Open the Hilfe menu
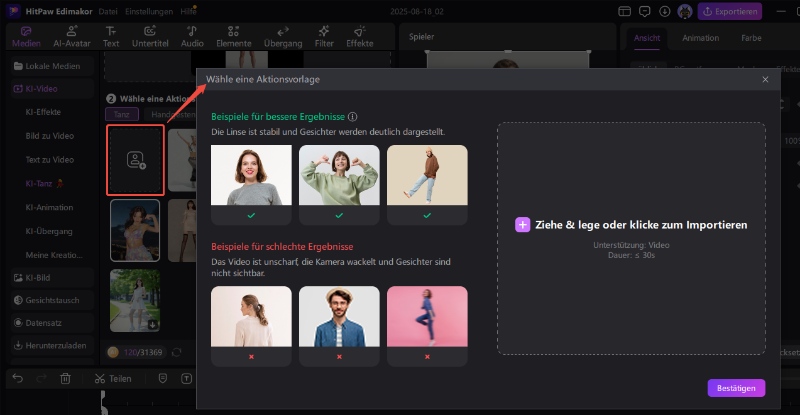Image resolution: width=800 pixels, height=415 pixels. pyautogui.click(x=188, y=11)
